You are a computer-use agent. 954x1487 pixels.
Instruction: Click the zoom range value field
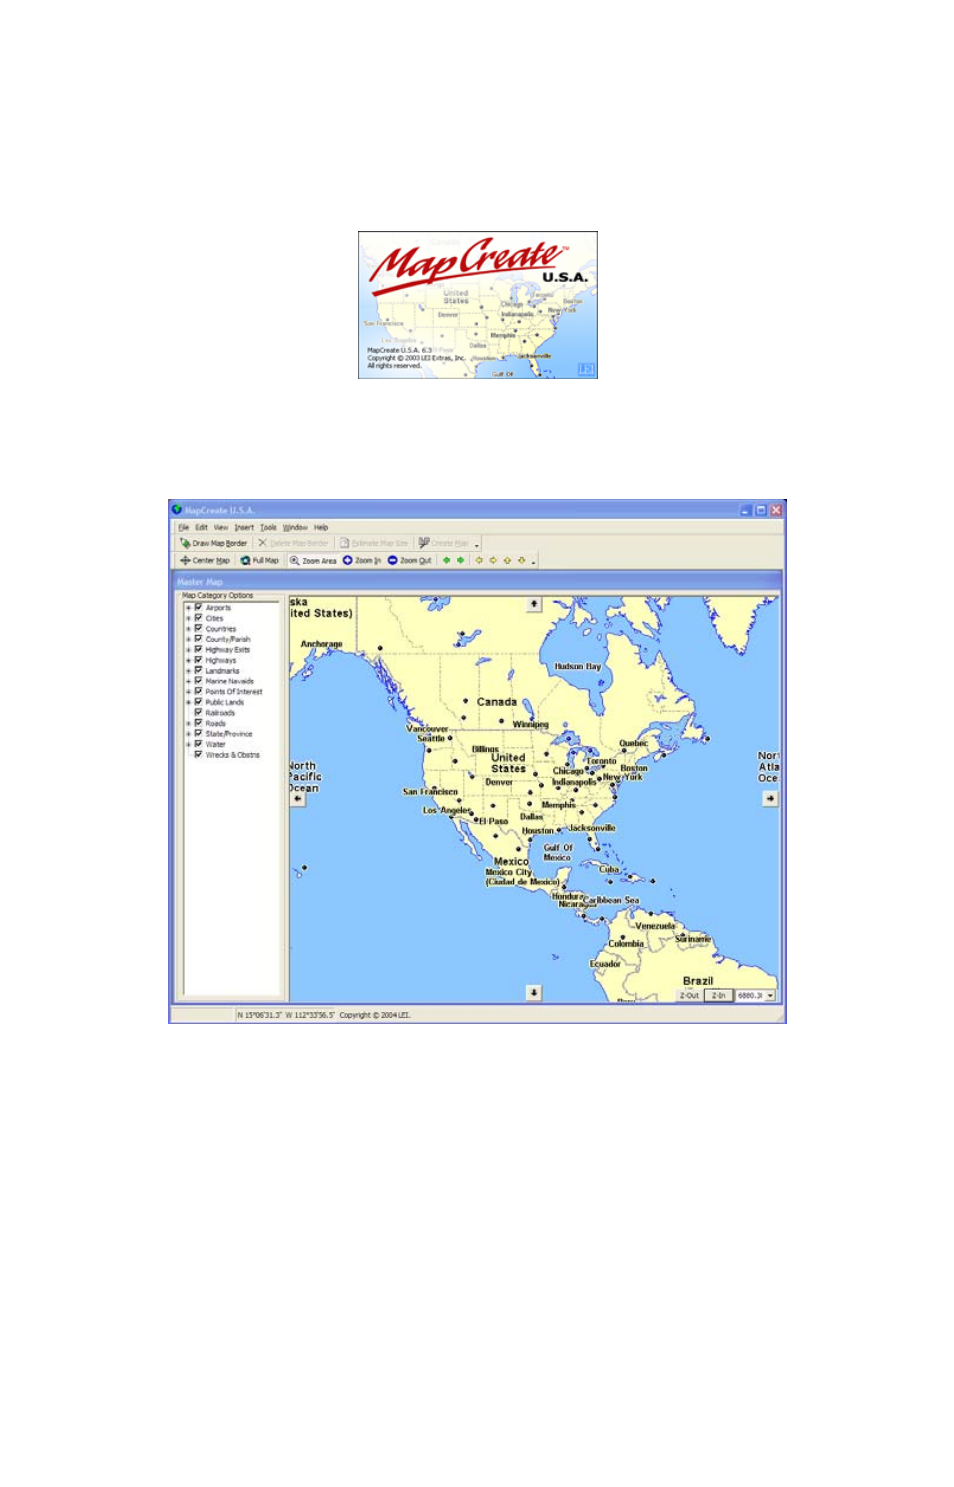[751, 996]
